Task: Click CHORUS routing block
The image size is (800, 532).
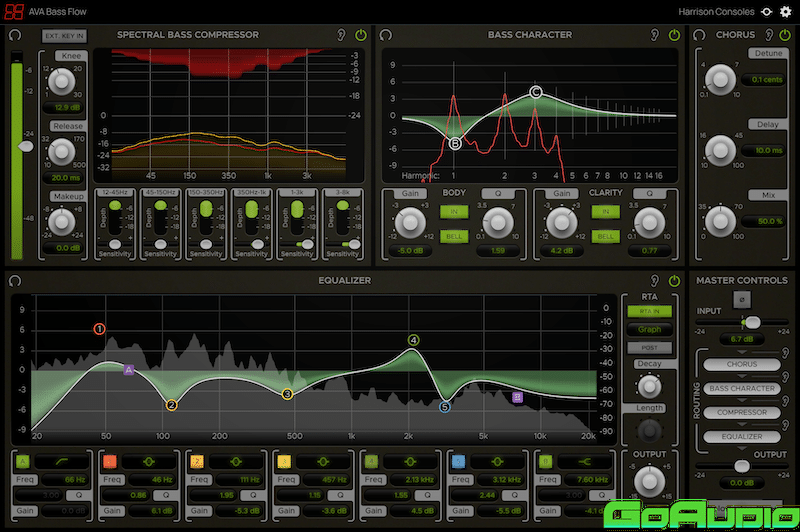Action: [742, 364]
